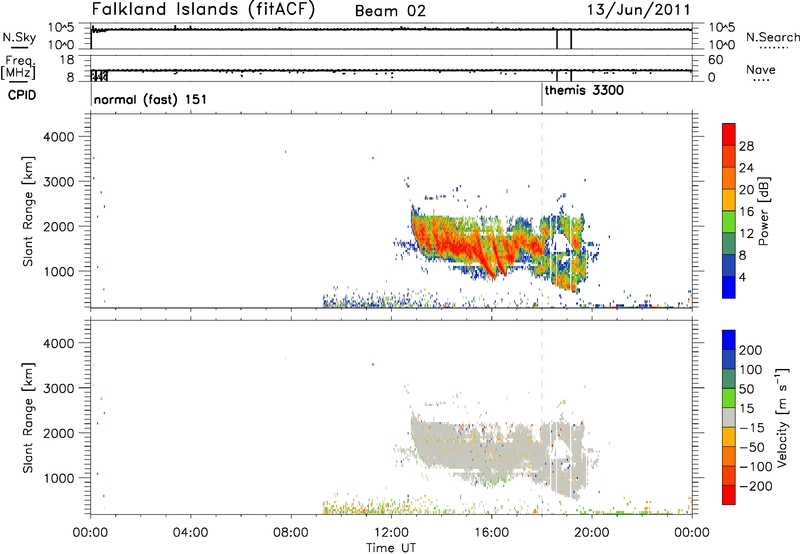Click "Slant Range [km]" label of the velocity panel
Image resolution: width=800 pixels, height=554 pixels.
28,418
